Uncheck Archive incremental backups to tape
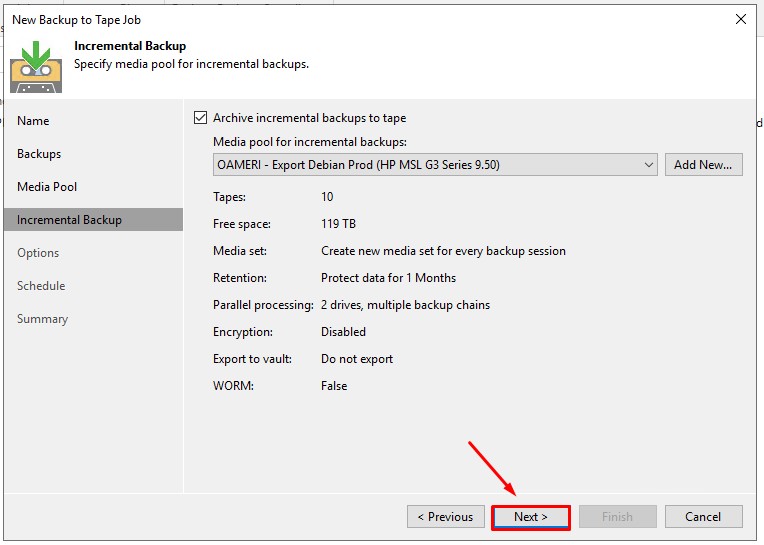 pyautogui.click(x=200, y=118)
